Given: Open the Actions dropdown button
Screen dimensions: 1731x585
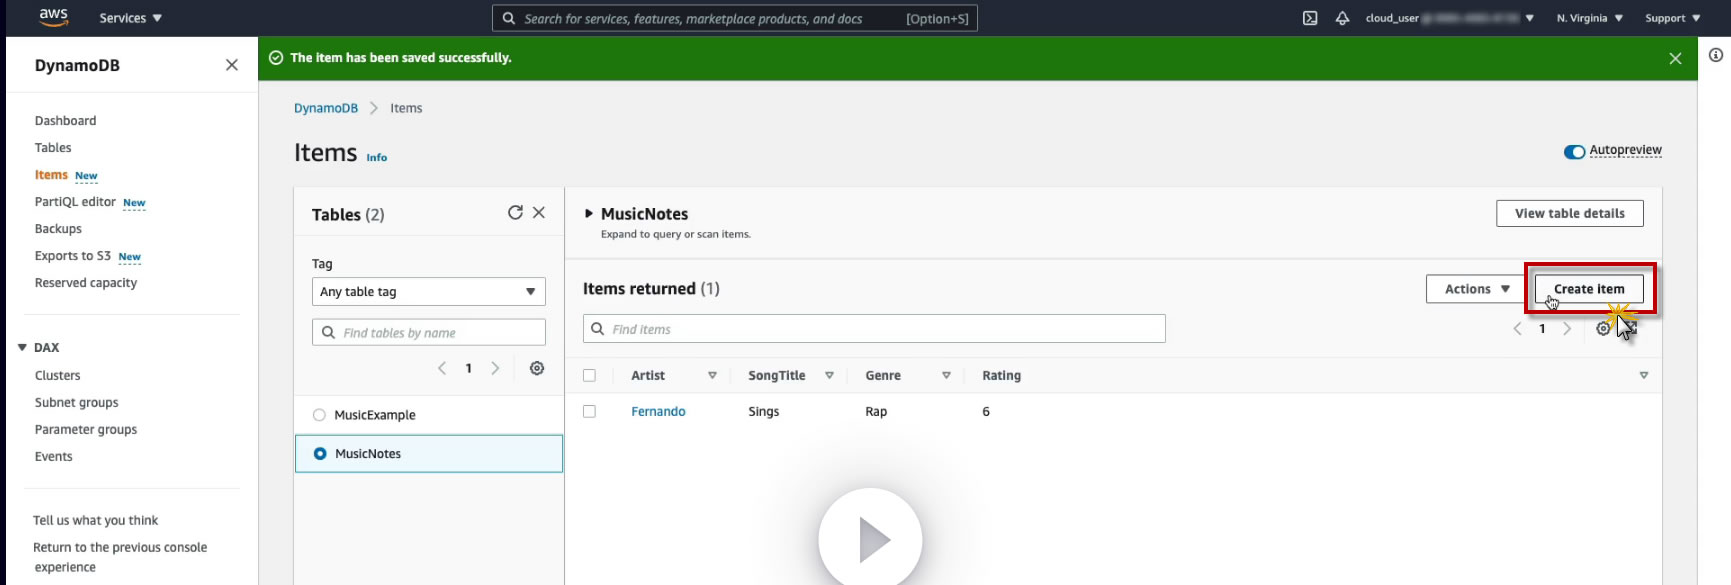Looking at the screenshot, I should pos(1476,289).
